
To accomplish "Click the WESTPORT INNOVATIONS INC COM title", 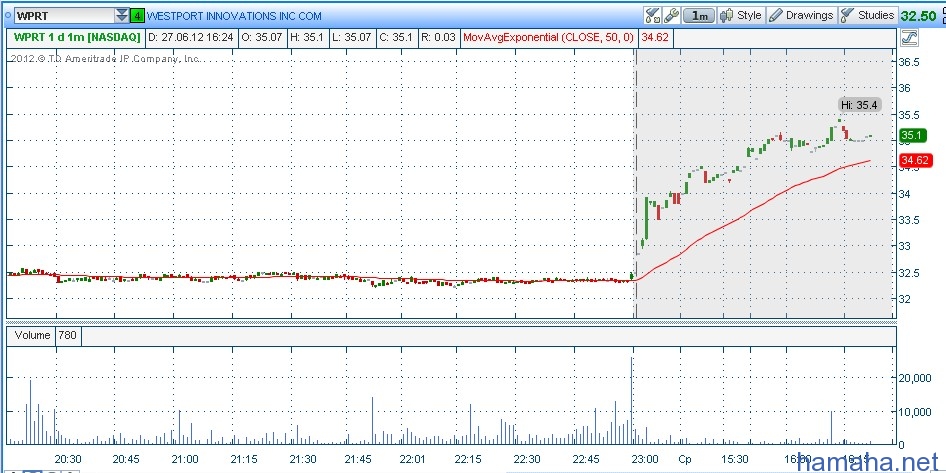I will click(x=235, y=16).
